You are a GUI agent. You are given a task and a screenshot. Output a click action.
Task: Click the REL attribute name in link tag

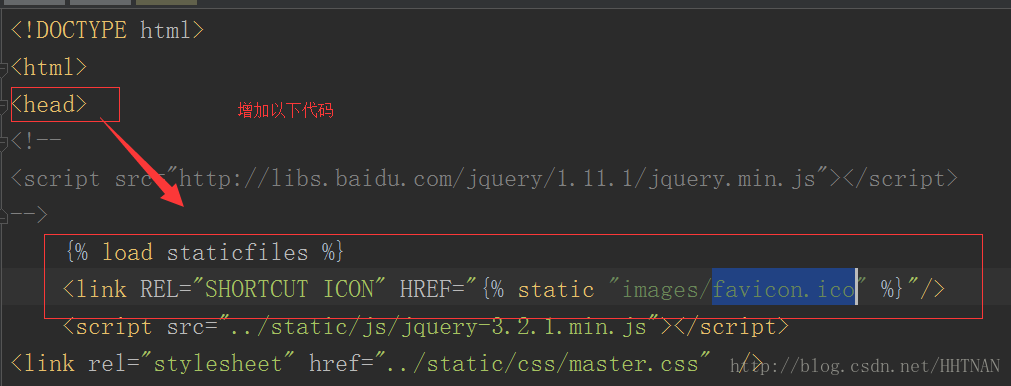coord(159,289)
